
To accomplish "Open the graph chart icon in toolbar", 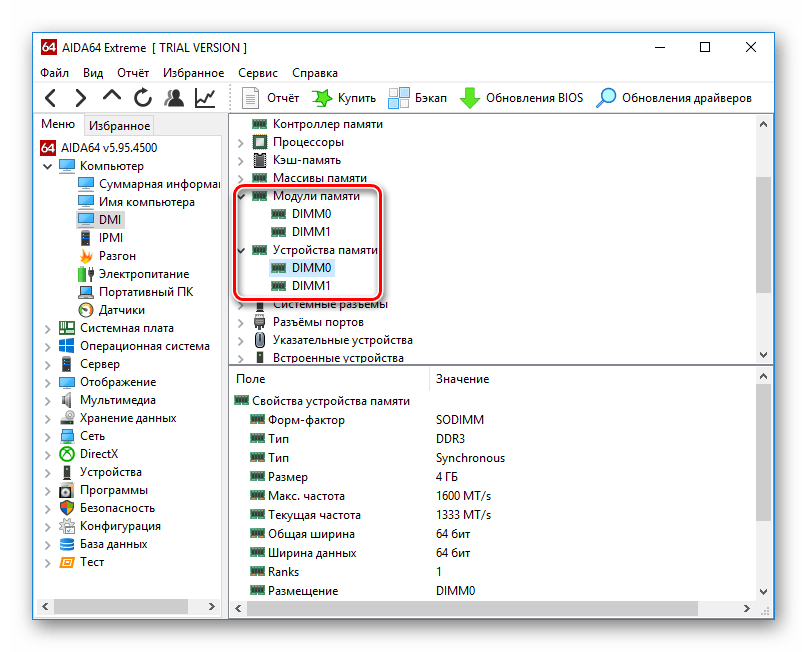I will tap(205, 98).
